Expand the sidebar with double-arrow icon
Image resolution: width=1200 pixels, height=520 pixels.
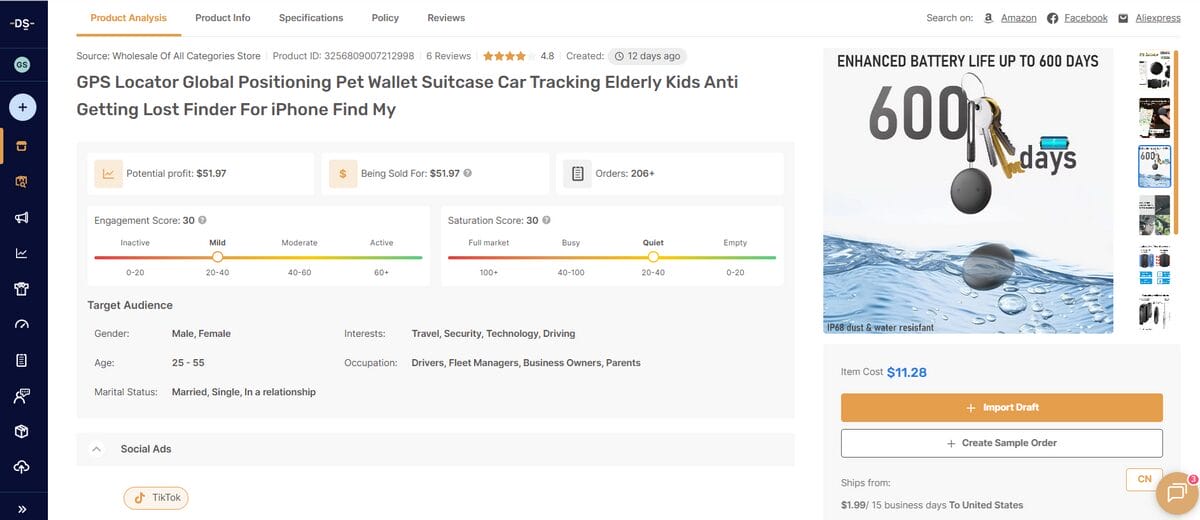(22, 509)
